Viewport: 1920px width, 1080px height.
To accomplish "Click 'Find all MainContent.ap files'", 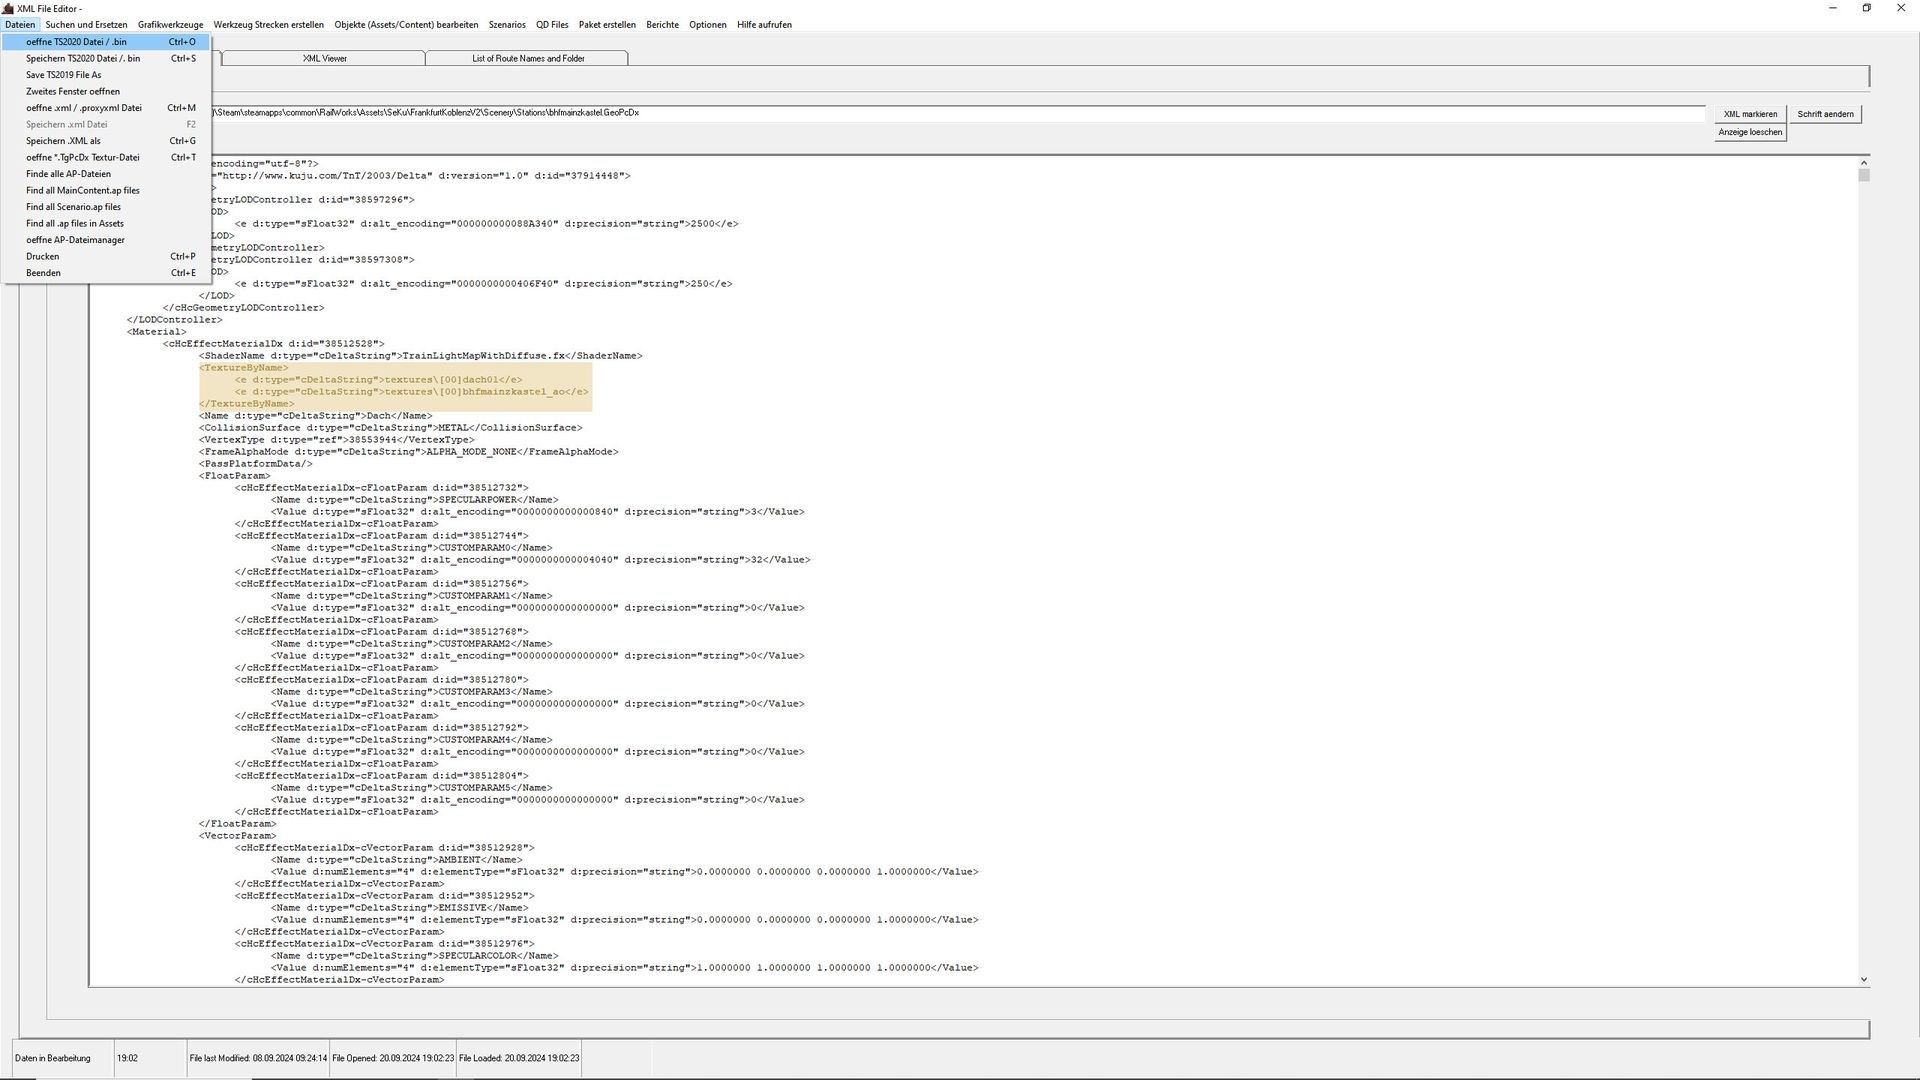I will [82, 190].
